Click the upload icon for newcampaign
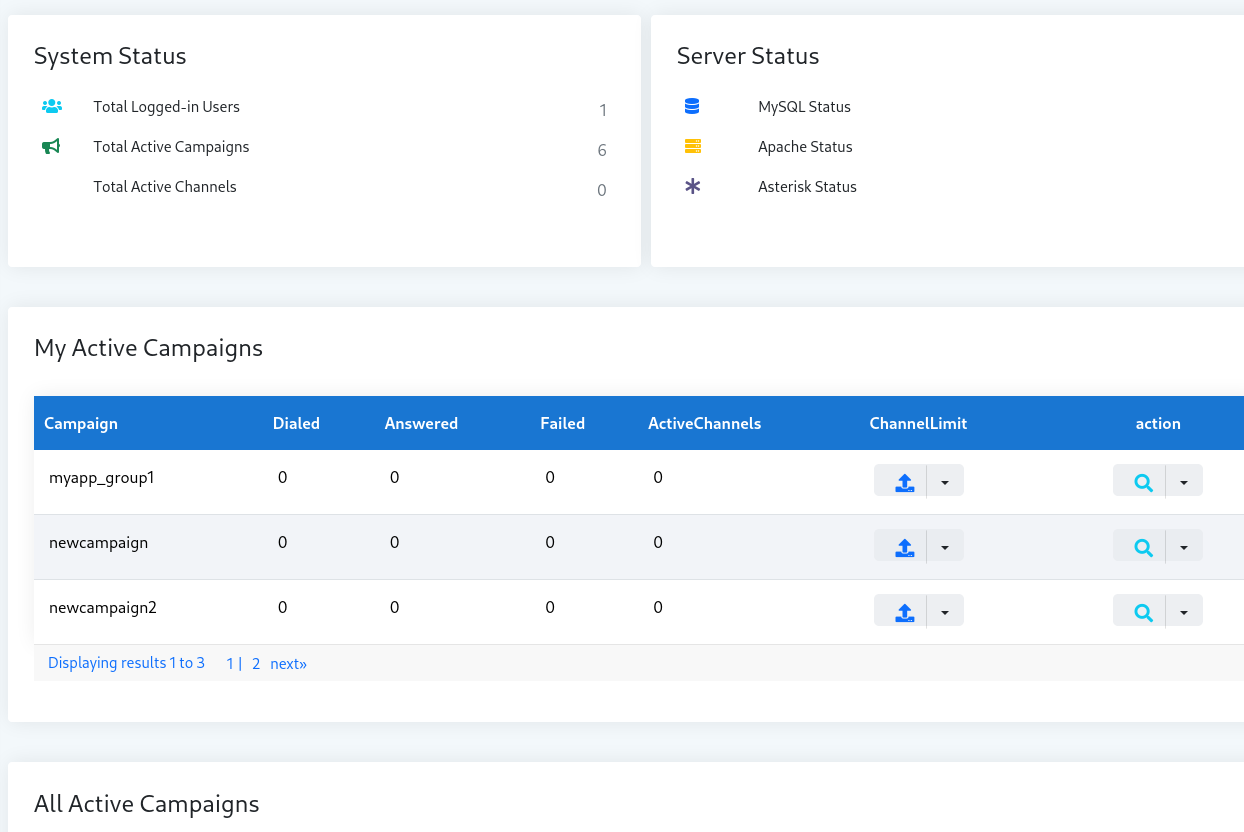 (x=904, y=546)
